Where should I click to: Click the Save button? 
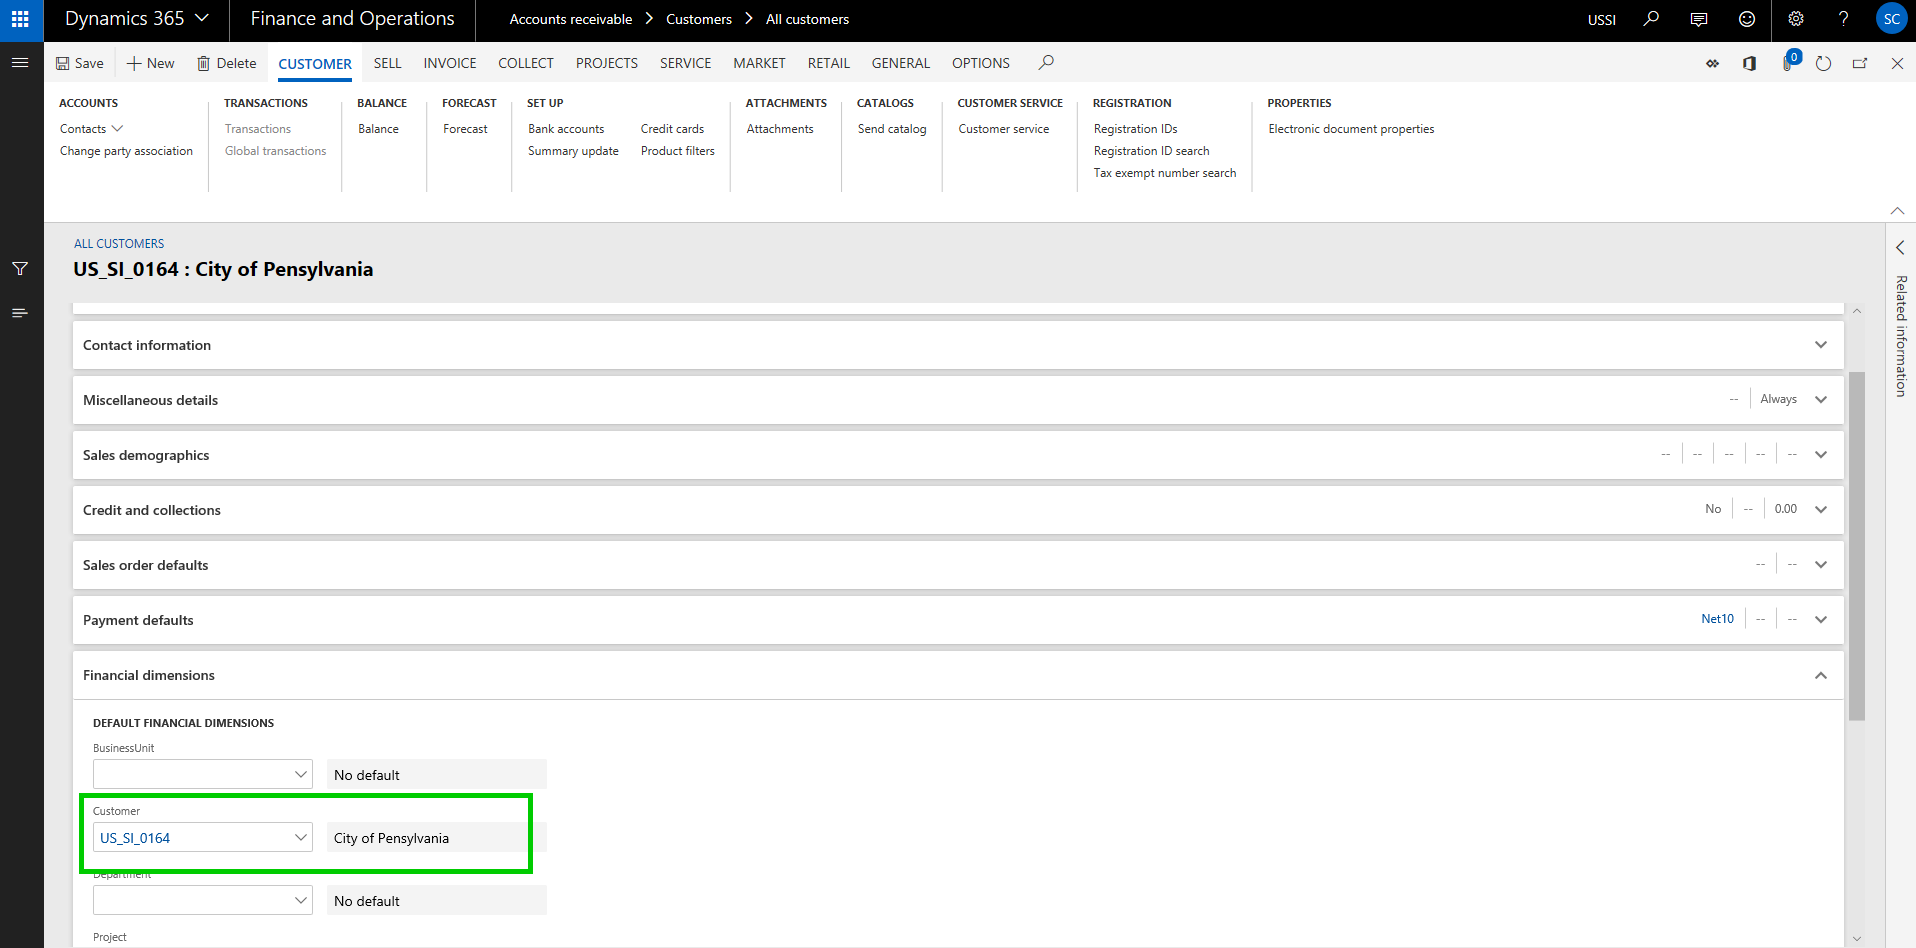(x=79, y=63)
